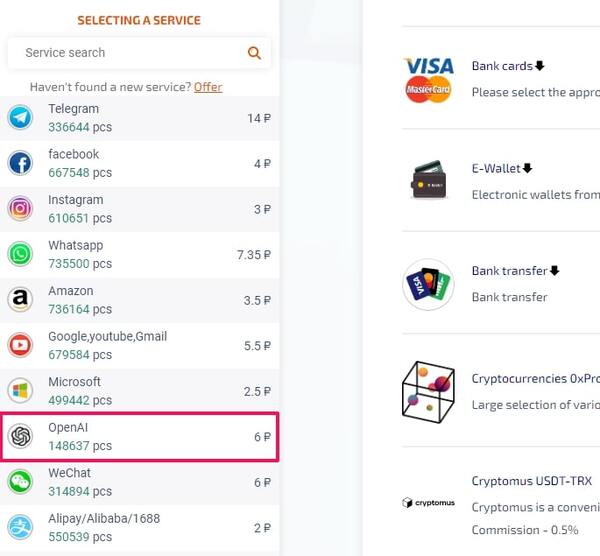Click the VISA MasterCard logo
The image size is (600, 556).
[429, 80]
